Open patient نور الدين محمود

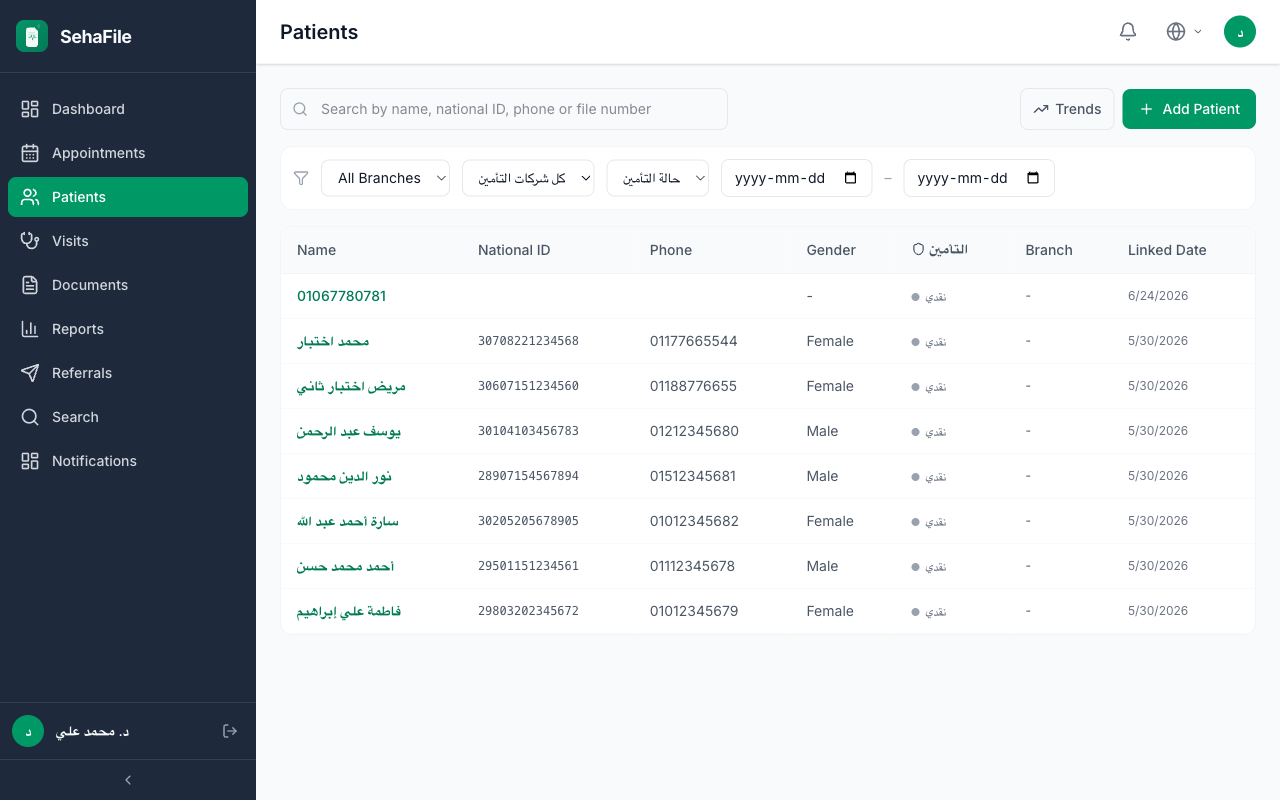coord(344,476)
